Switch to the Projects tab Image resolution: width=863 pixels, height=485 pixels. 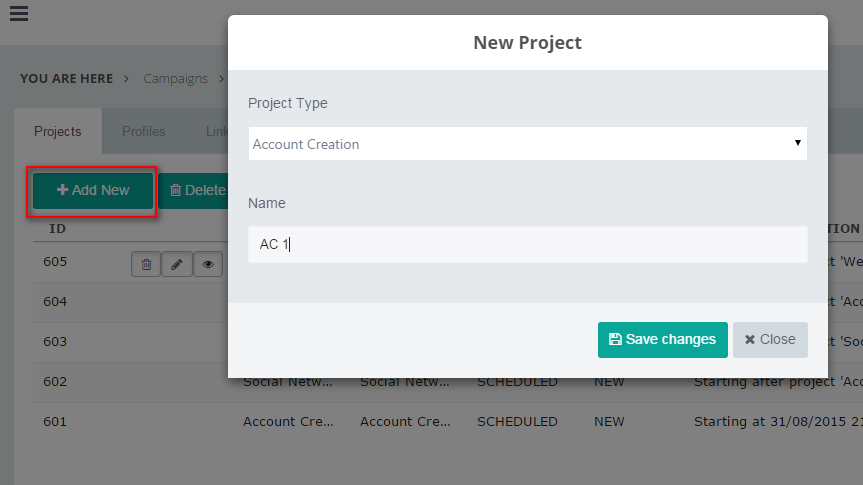click(58, 132)
